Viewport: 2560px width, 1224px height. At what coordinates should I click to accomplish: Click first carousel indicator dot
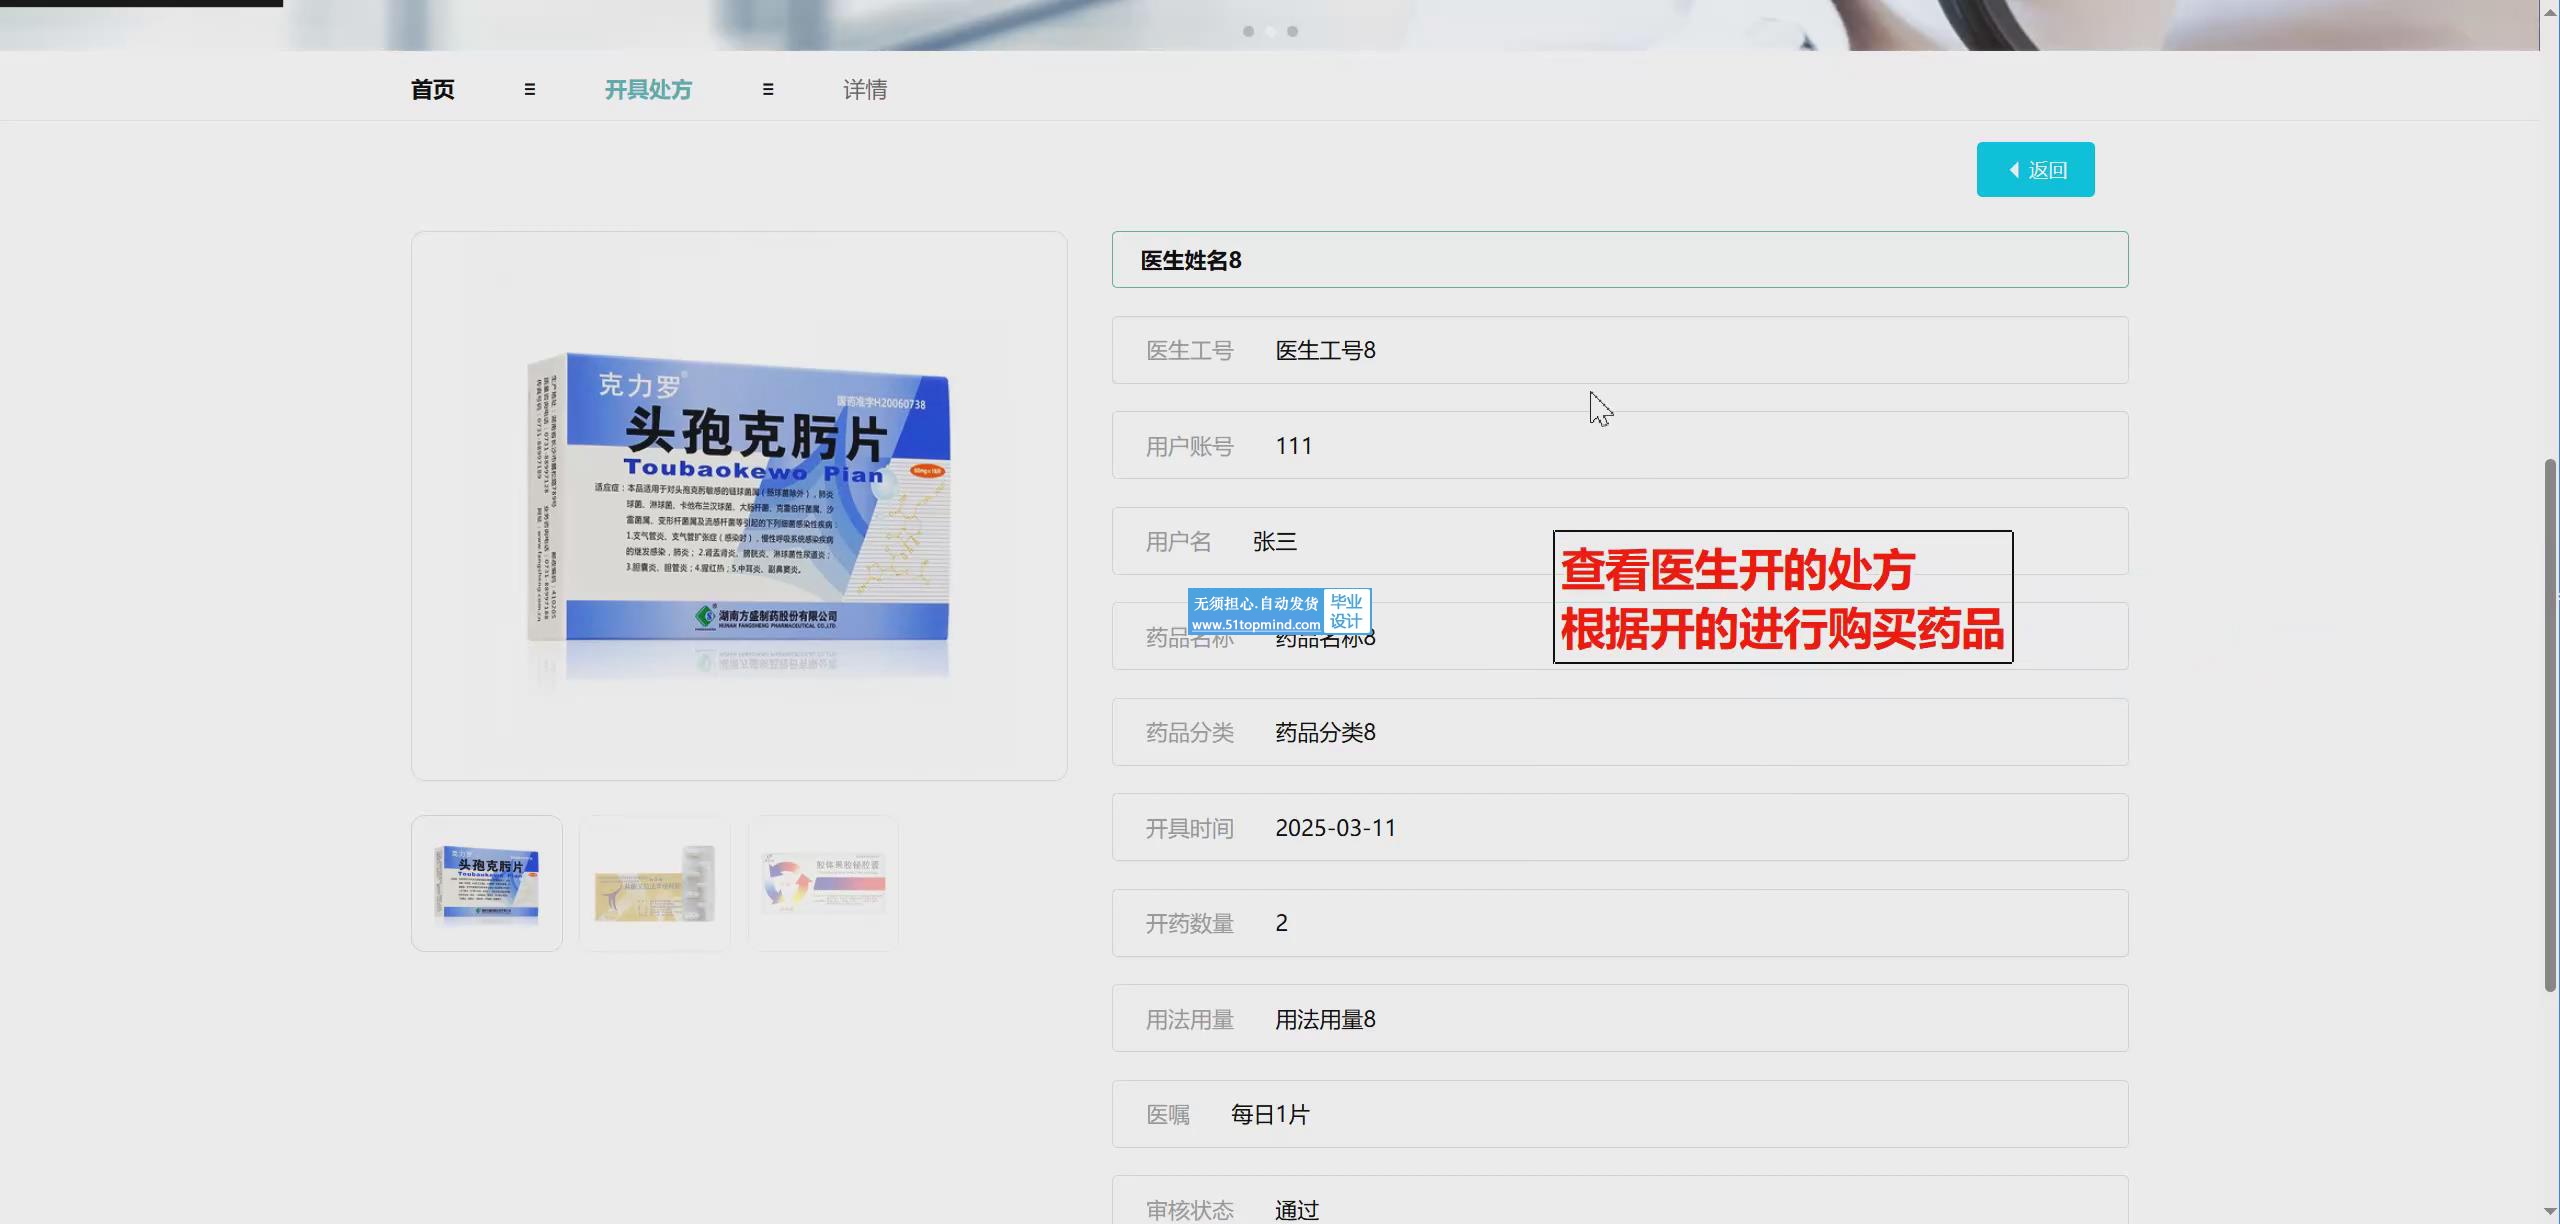(x=1248, y=32)
